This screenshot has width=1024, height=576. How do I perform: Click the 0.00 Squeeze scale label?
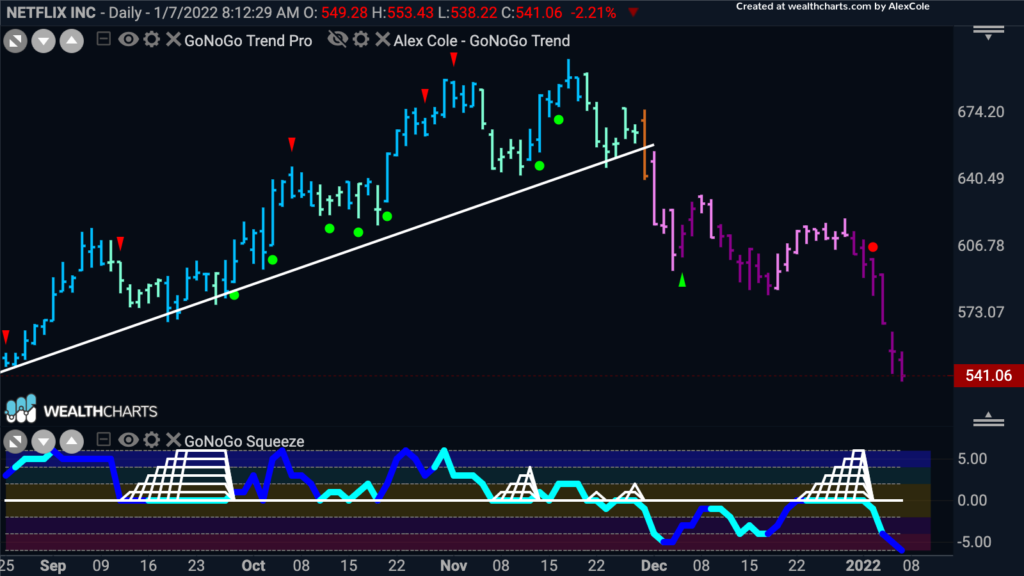tap(972, 501)
